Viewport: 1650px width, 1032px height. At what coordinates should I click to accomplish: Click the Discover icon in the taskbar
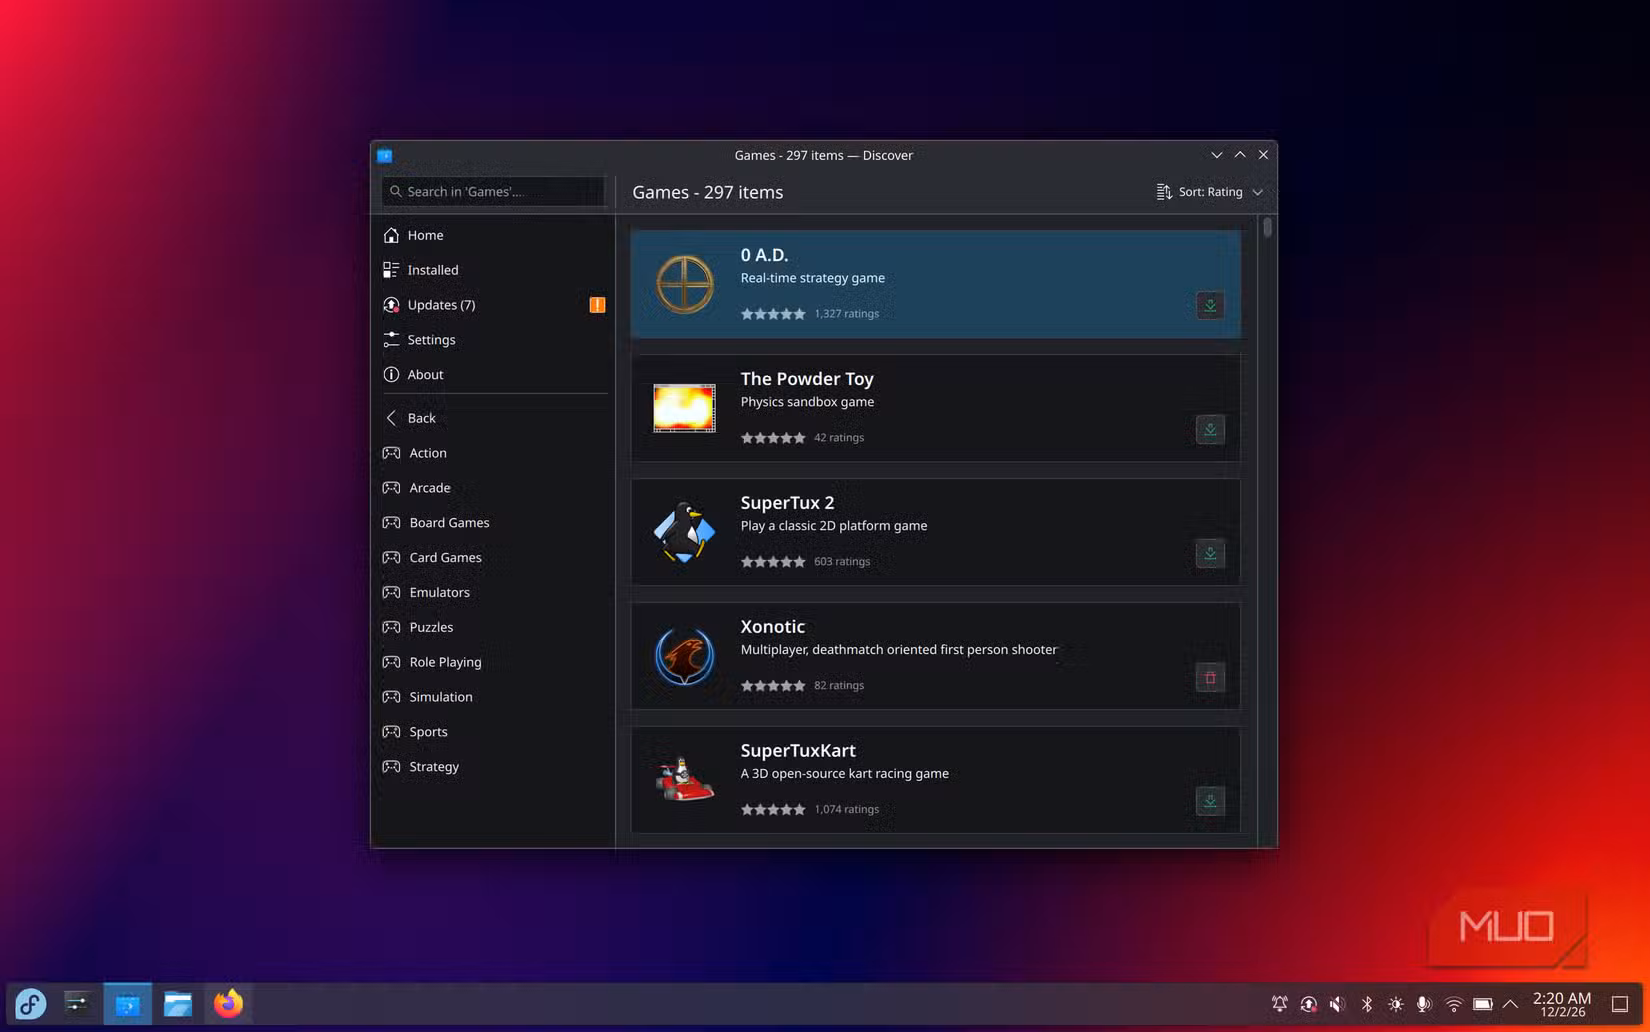point(127,1003)
